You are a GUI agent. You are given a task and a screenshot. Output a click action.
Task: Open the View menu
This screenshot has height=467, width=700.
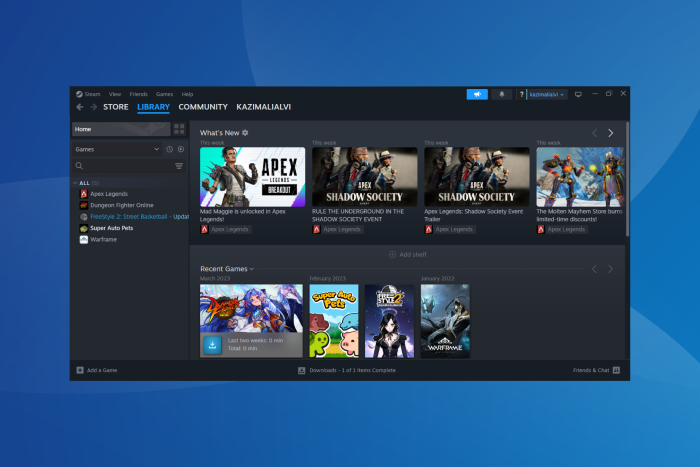click(x=115, y=94)
